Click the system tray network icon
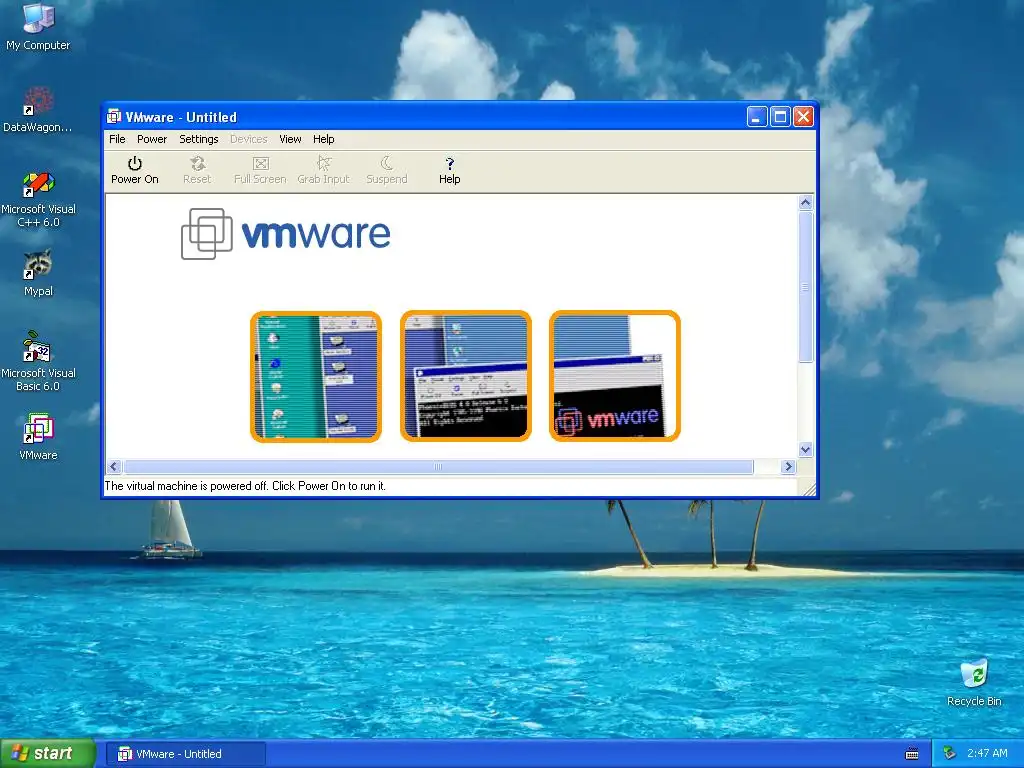Image resolution: width=1024 pixels, height=768 pixels. [x=950, y=754]
